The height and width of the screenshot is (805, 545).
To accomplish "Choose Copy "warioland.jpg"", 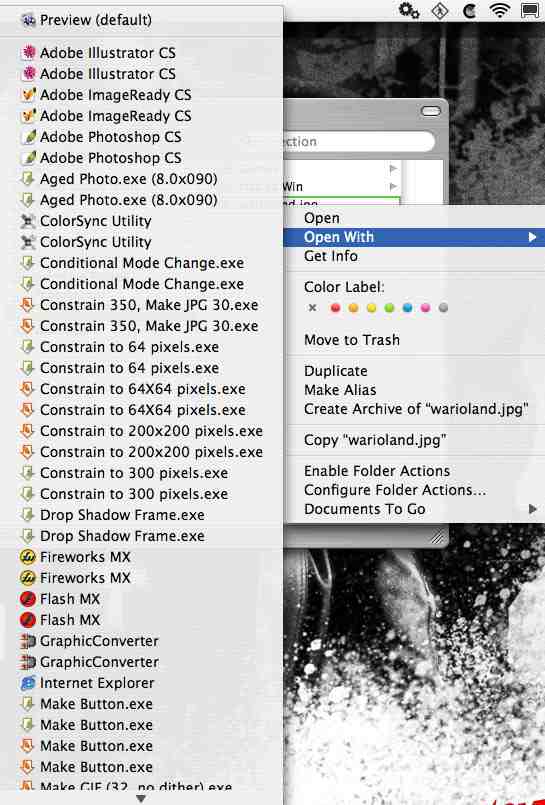I will tap(414, 440).
